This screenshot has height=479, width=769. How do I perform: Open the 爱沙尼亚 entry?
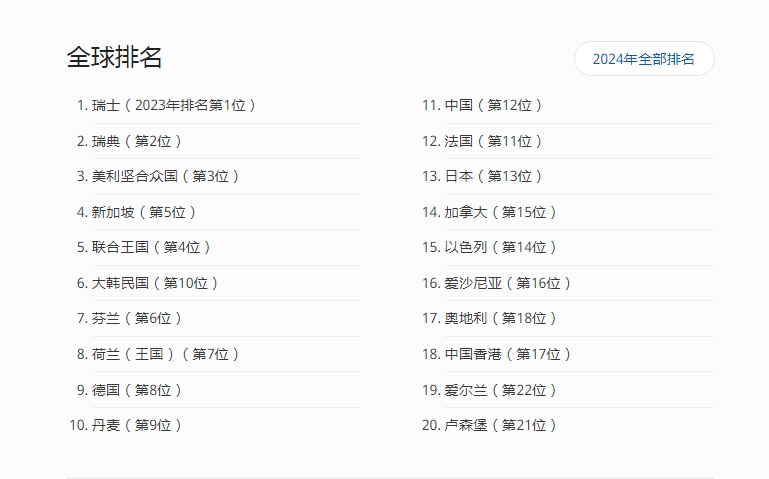click(x=508, y=283)
